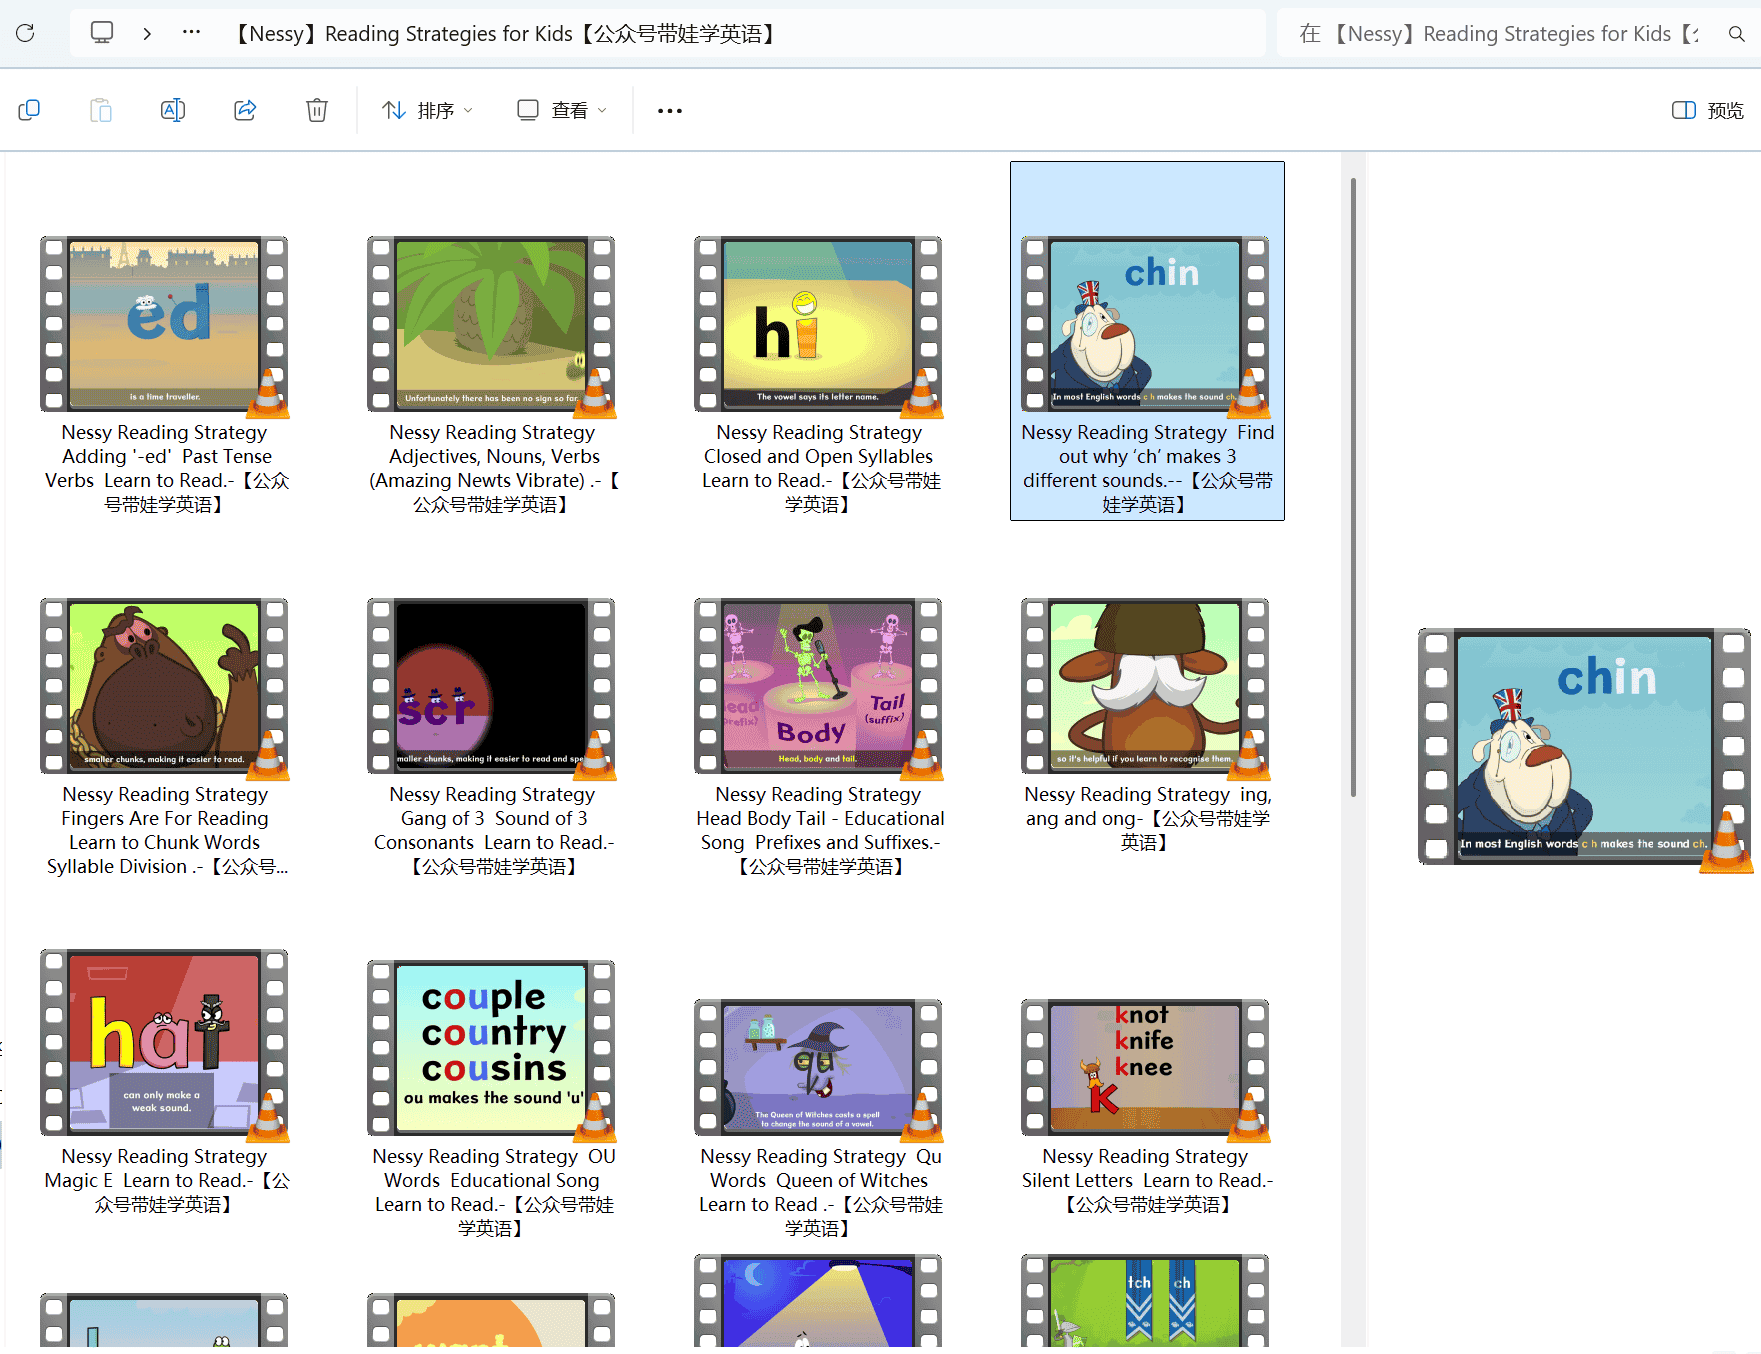The image size is (1761, 1354).
Task: Click the 'Find out why ch makes 3' file name
Action: coord(1146,468)
